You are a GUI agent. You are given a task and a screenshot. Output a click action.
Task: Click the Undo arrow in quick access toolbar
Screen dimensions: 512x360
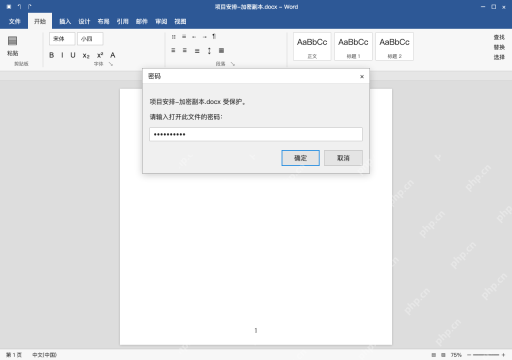19,6
